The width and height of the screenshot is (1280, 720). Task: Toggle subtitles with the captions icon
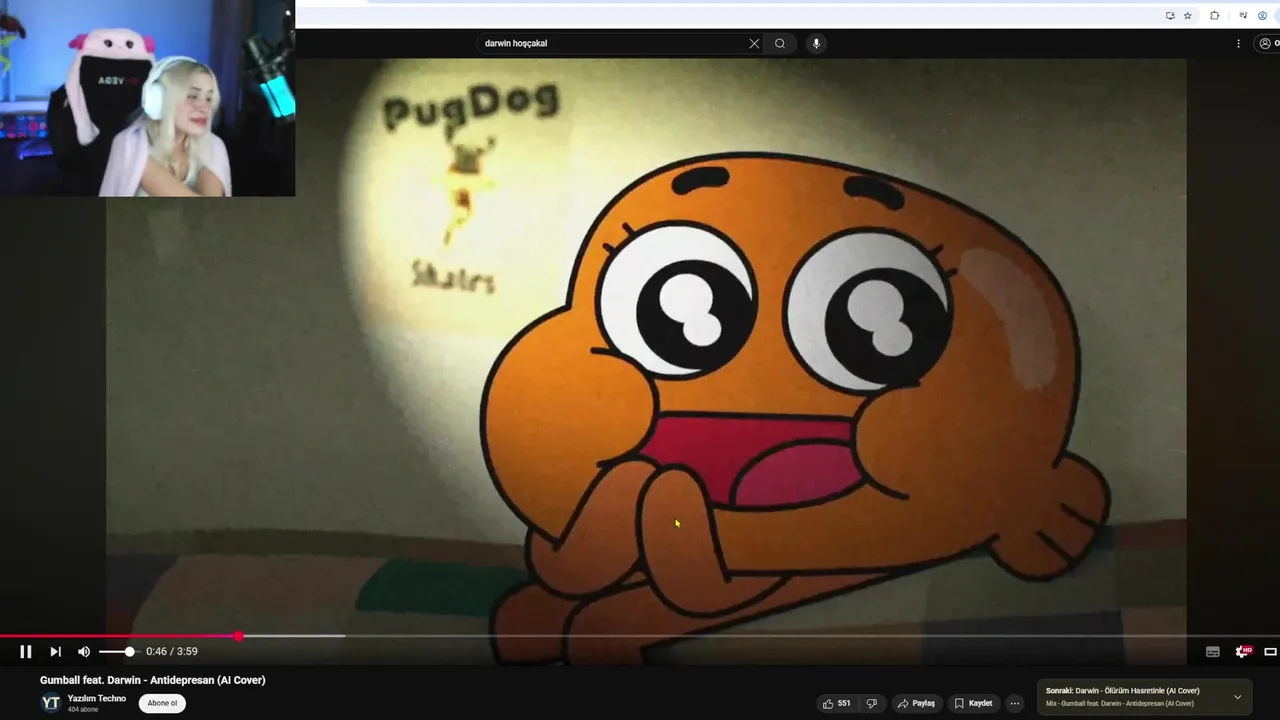(1213, 651)
